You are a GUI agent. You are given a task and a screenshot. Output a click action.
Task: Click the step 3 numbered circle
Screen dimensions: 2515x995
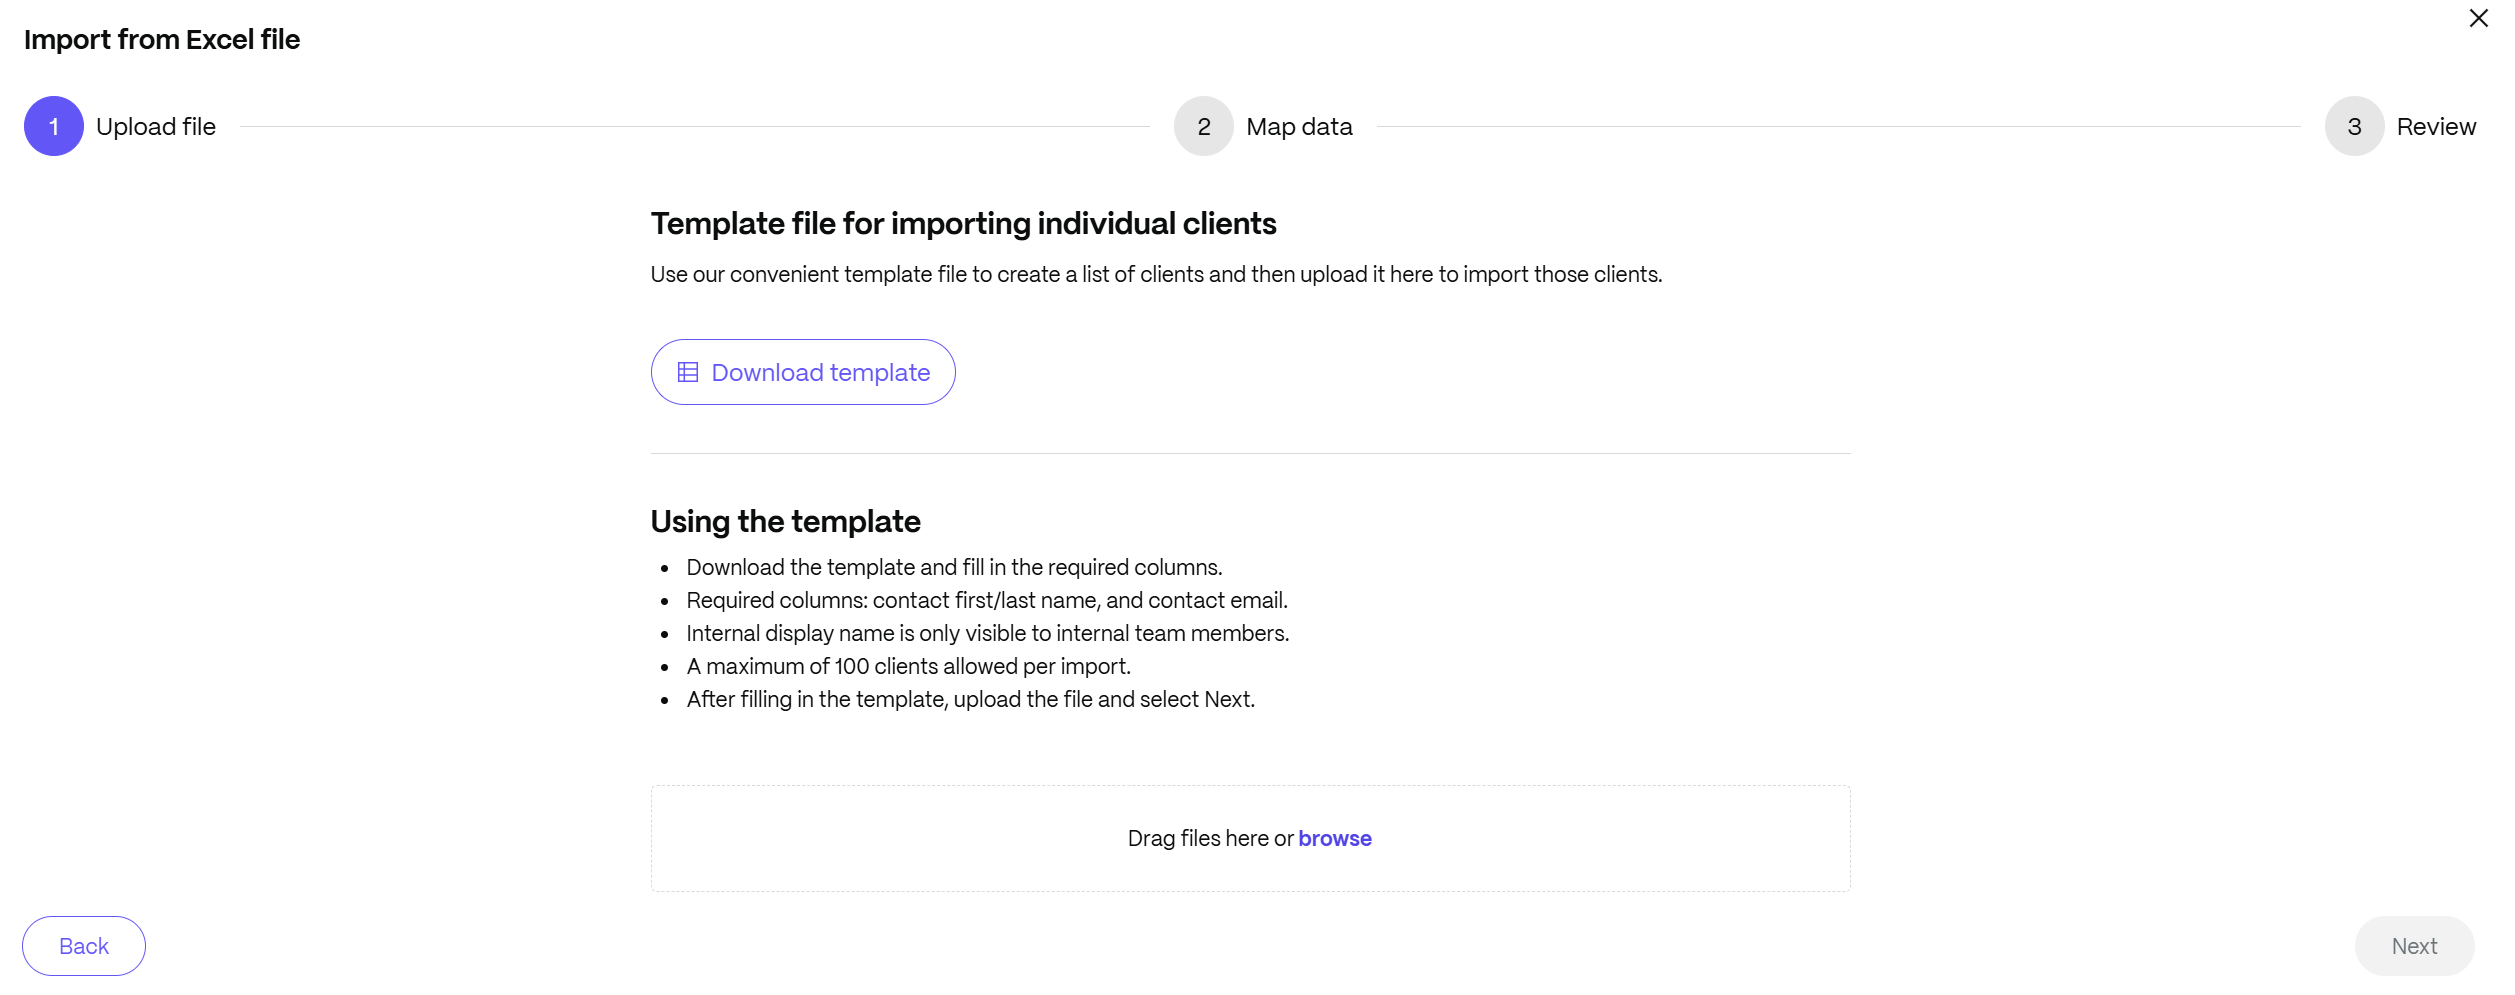click(2354, 125)
